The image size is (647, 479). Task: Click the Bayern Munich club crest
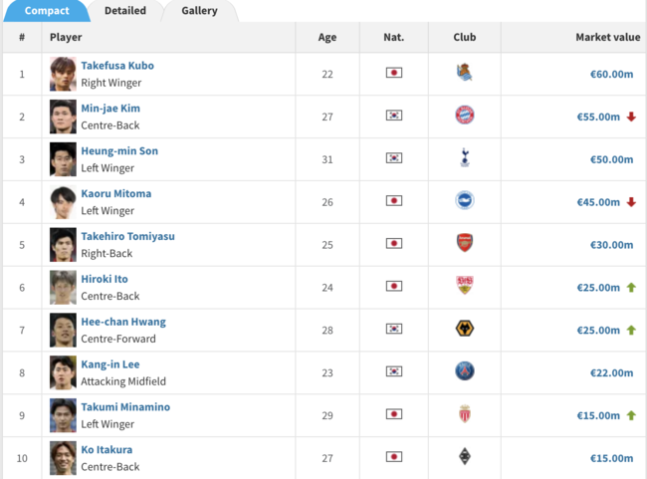(465, 115)
